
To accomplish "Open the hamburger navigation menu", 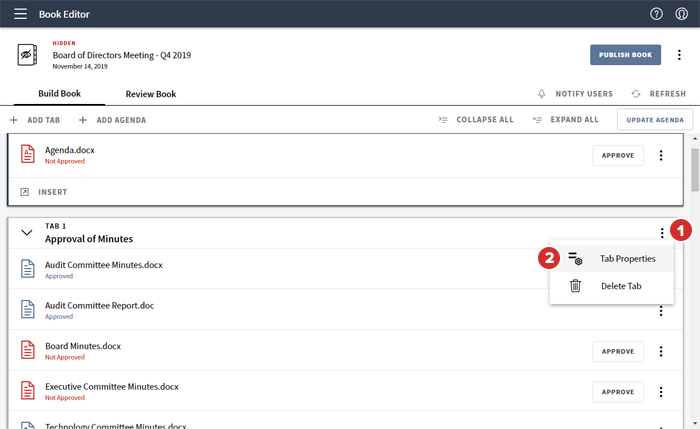I will tap(20, 14).
